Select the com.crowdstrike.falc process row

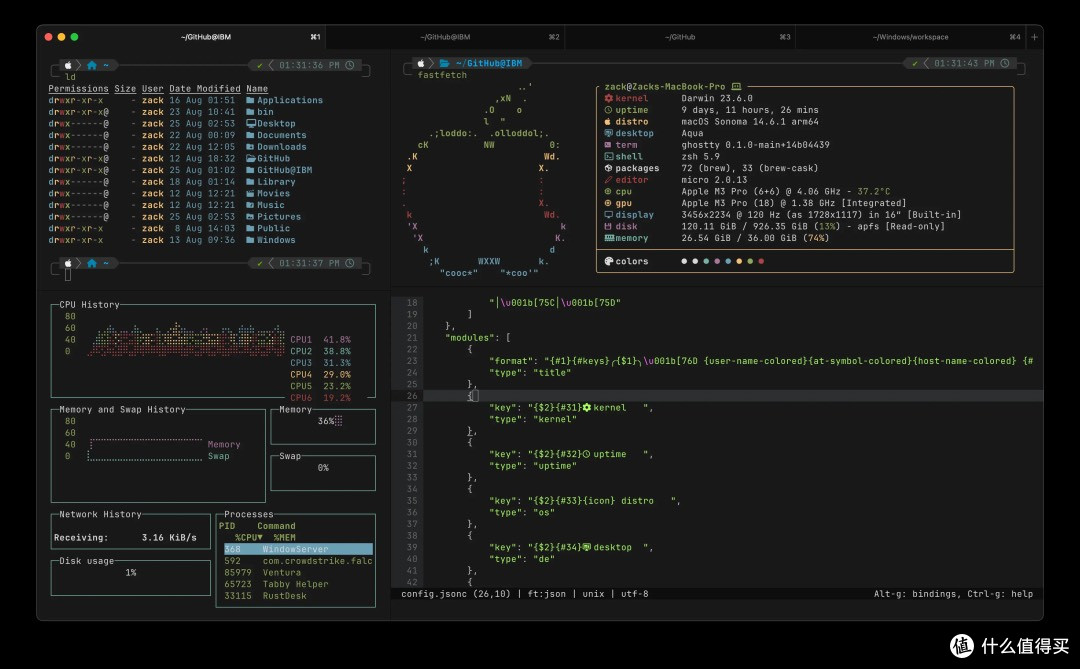[x=298, y=561]
